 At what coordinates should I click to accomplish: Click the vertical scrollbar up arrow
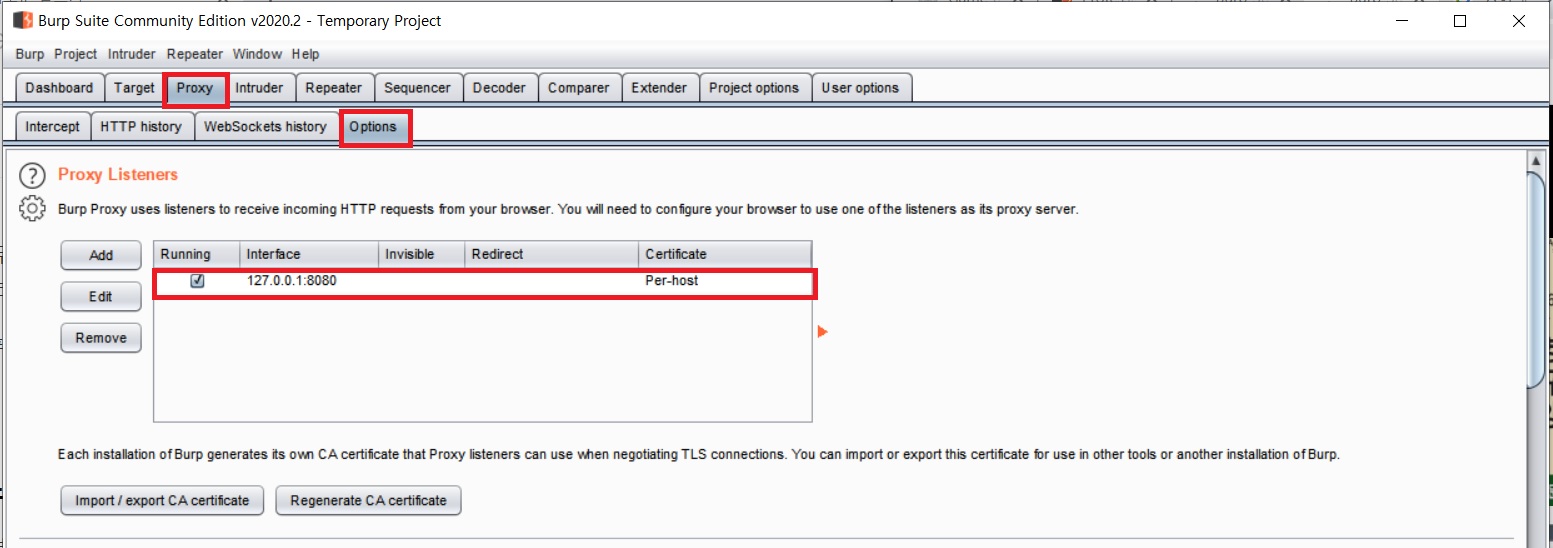tap(1538, 161)
